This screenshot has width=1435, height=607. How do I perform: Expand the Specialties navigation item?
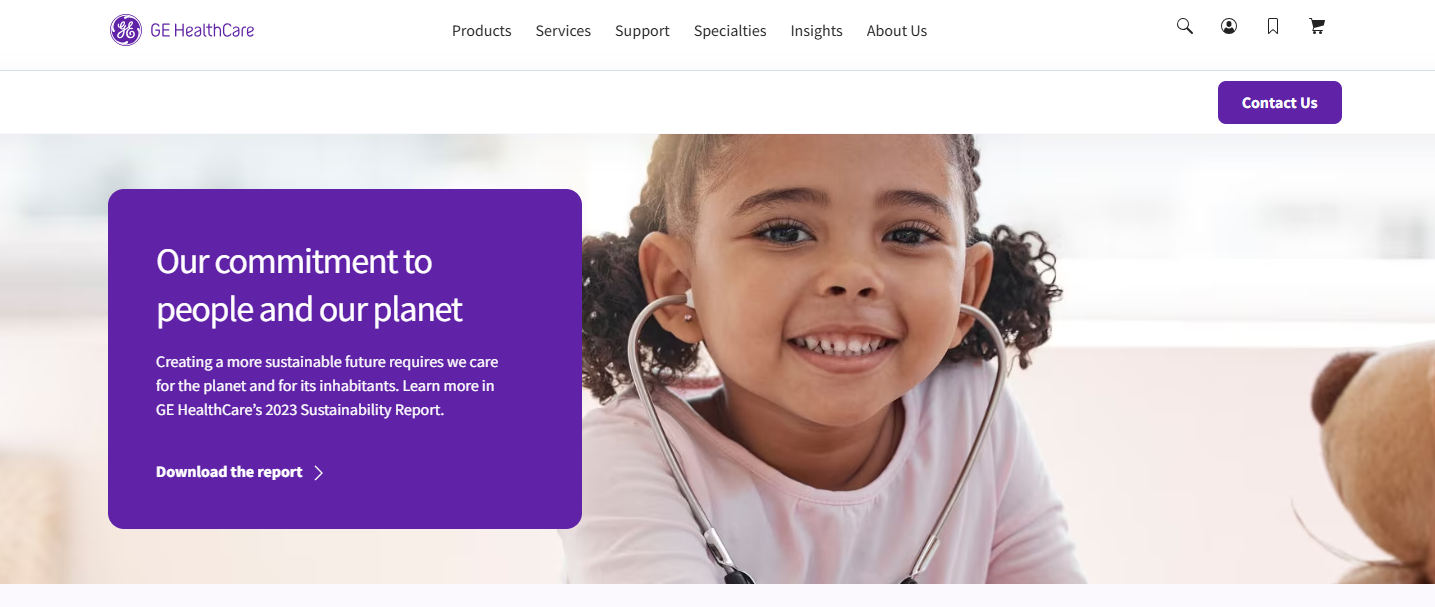730,31
